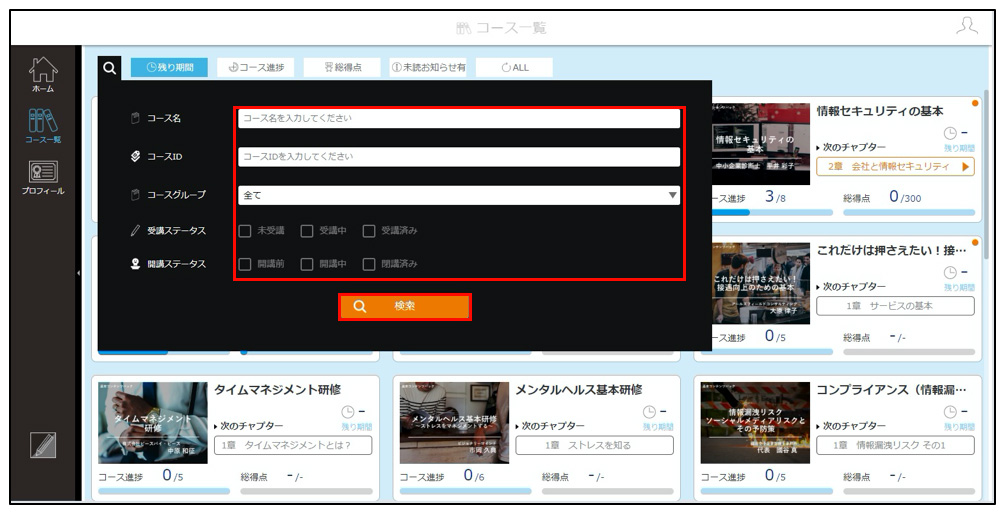The height and width of the screenshot is (515, 1005).
Task: Click the メンタルヘルス基本研修 course title
Action: click(x=579, y=389)
